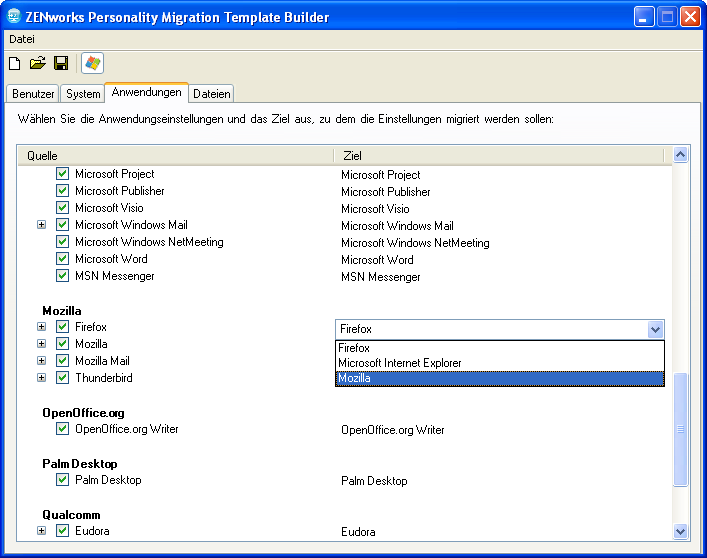Select the Eudora target cell
The height and width of the screenshot is (558, 707).
[x=358, y=532]
